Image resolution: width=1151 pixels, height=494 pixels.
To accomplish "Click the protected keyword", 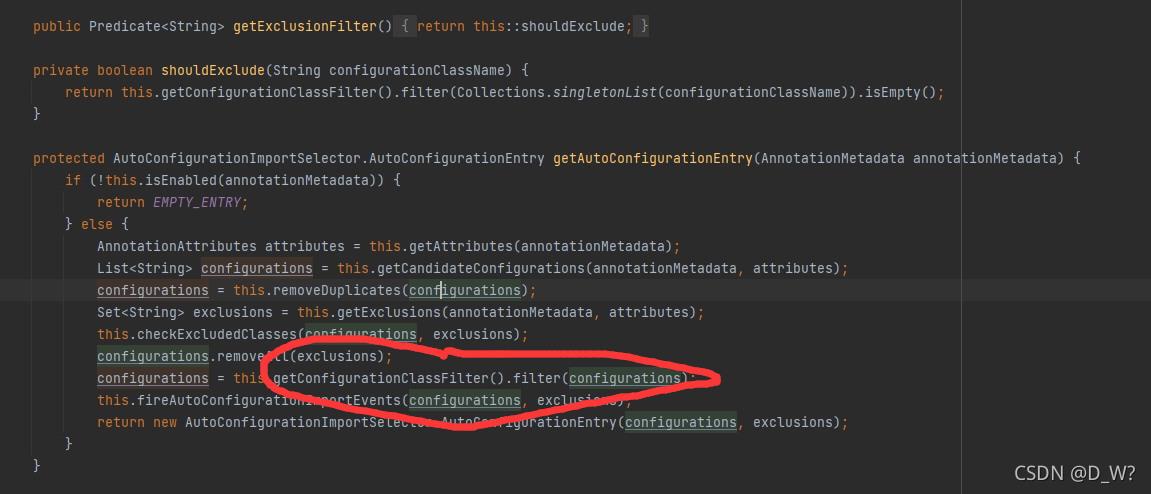I will point(69,159).
